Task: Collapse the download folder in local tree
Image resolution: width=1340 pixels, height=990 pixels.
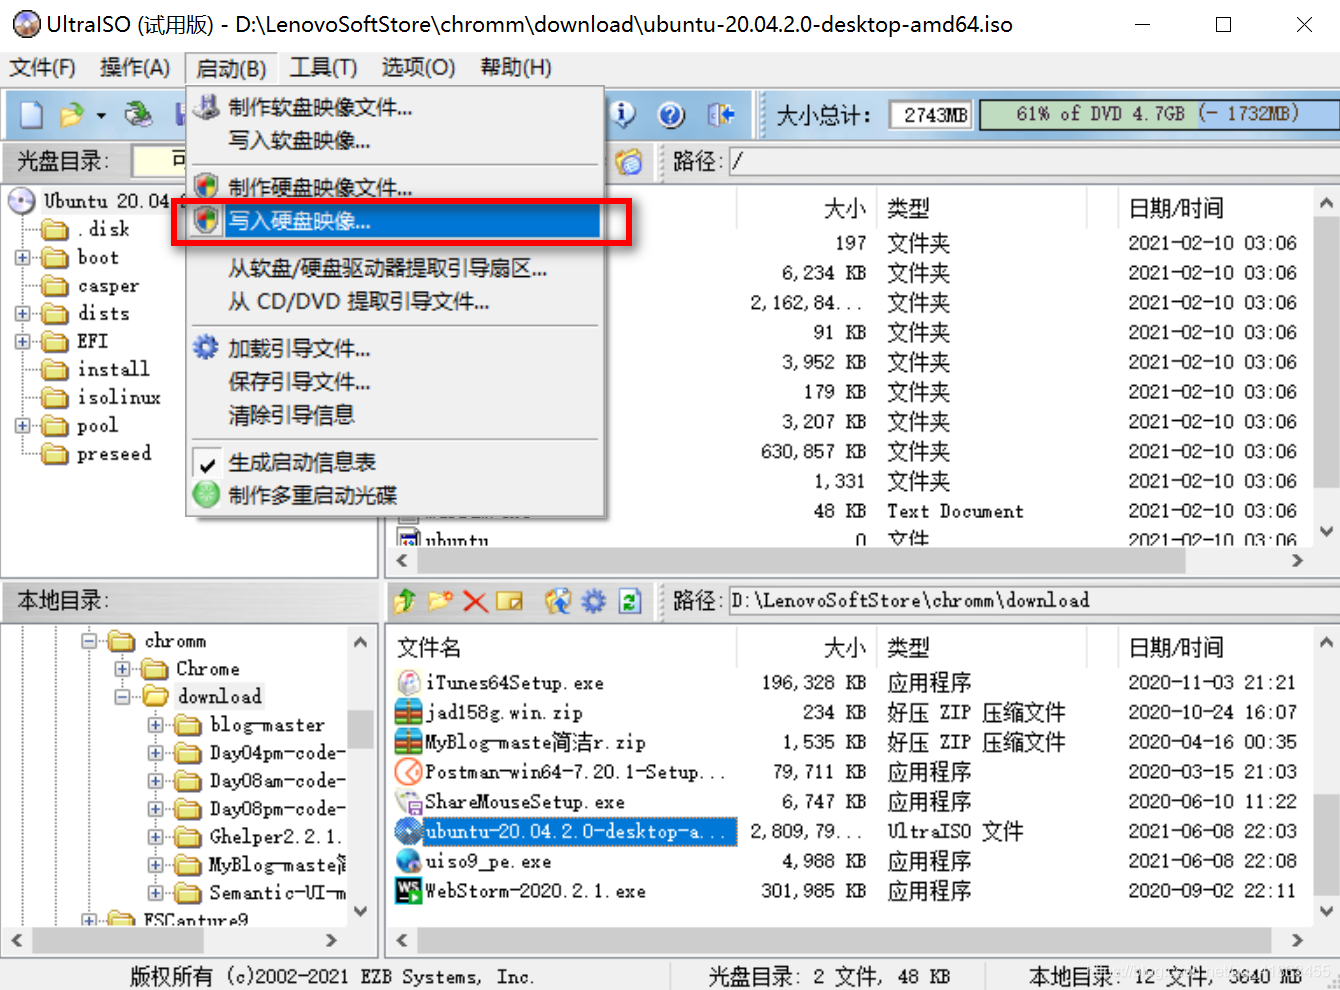Action: tap(122, 697)
